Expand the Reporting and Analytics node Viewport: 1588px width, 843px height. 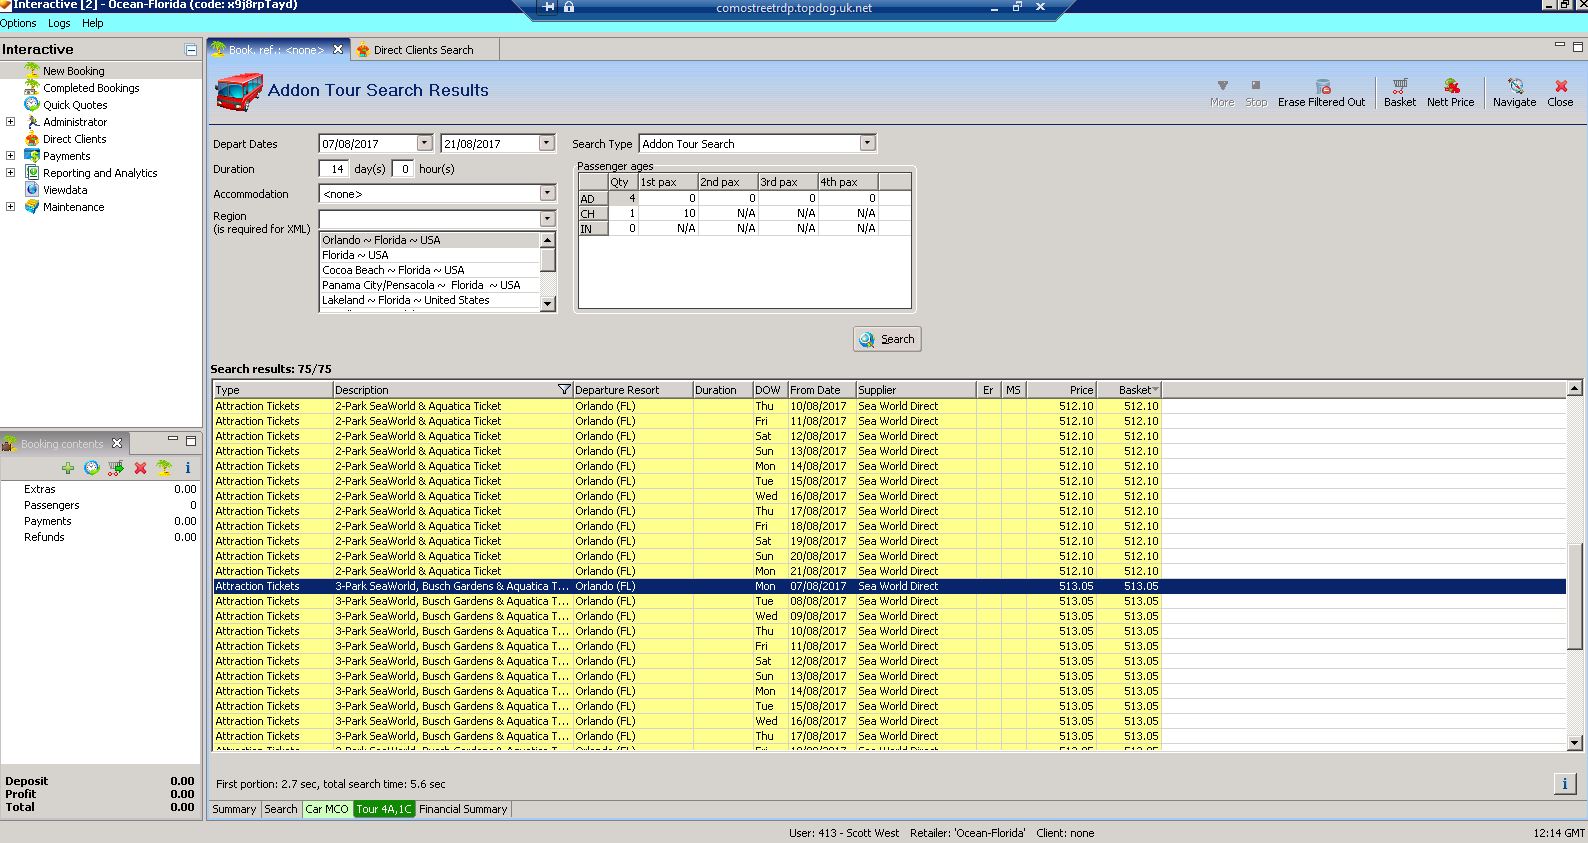click(x=11, y=173)
